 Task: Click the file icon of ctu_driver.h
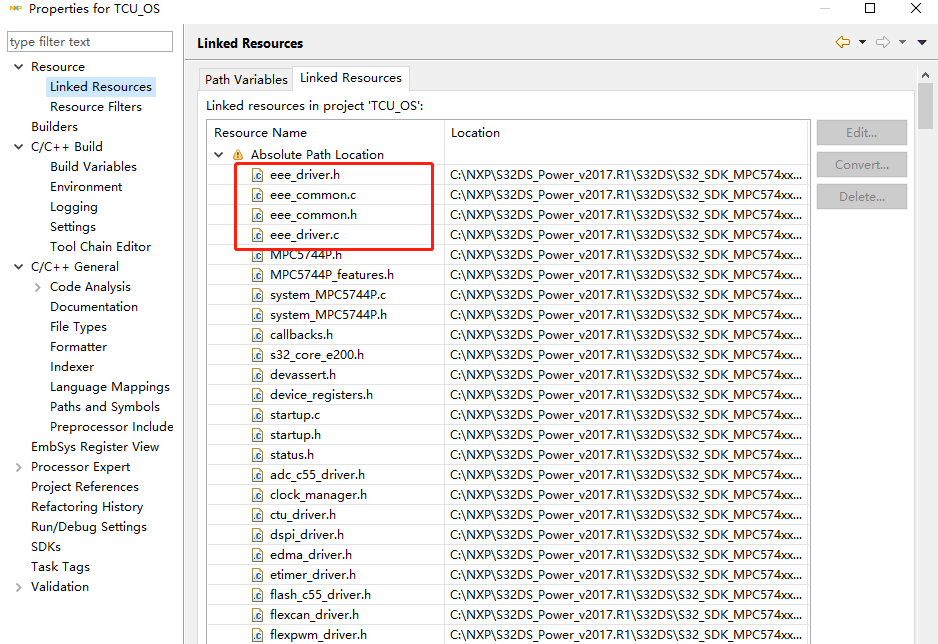pyautogui.click(x=257, y=515)
